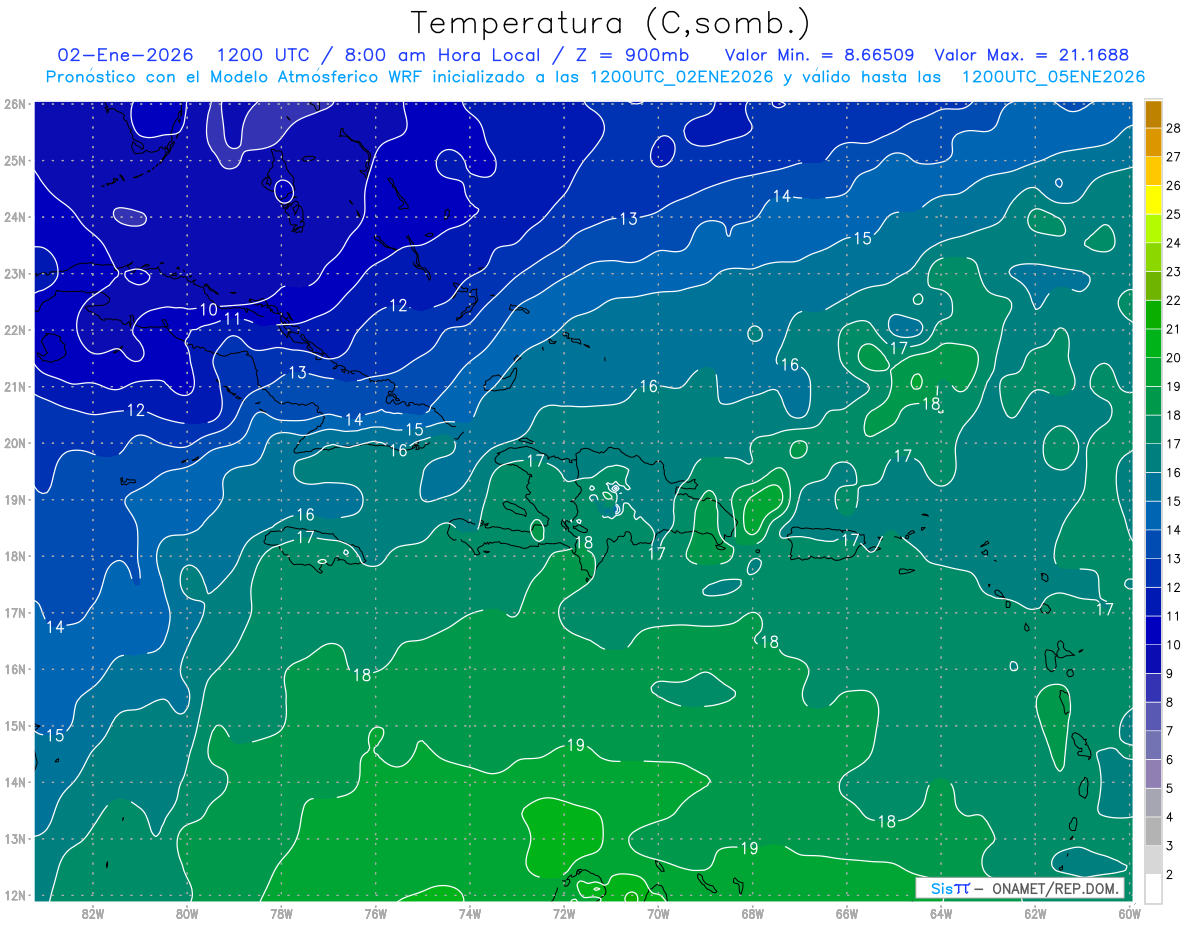This screenshot has width=1200, height=927.
Task: Click longitude axis label "62W"
Action: 1035,913
